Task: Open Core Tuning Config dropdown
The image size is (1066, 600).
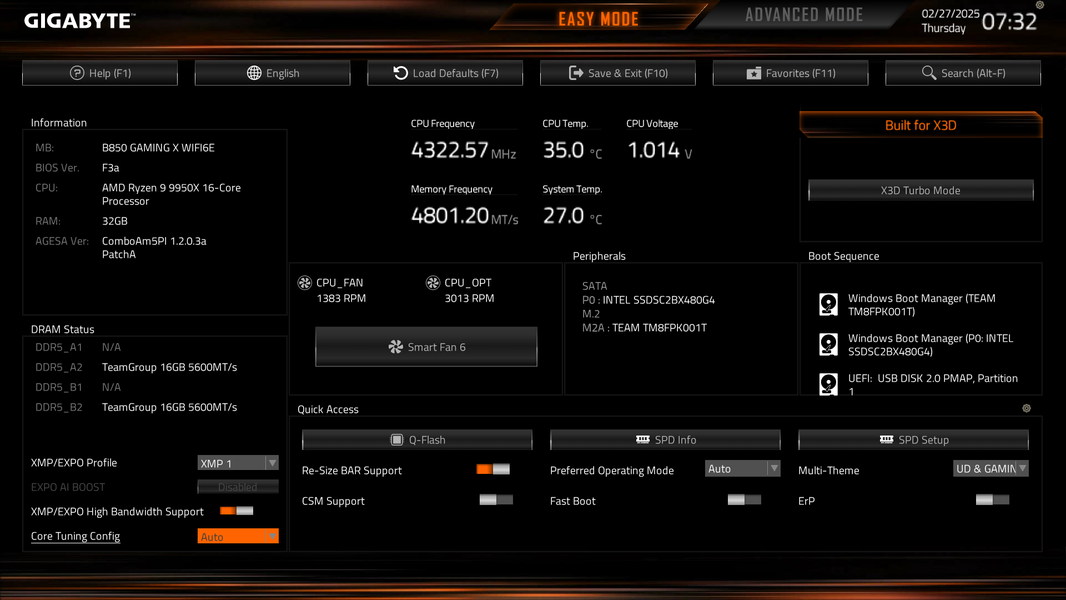Action: pyautogui.click(x=238, y=536)
